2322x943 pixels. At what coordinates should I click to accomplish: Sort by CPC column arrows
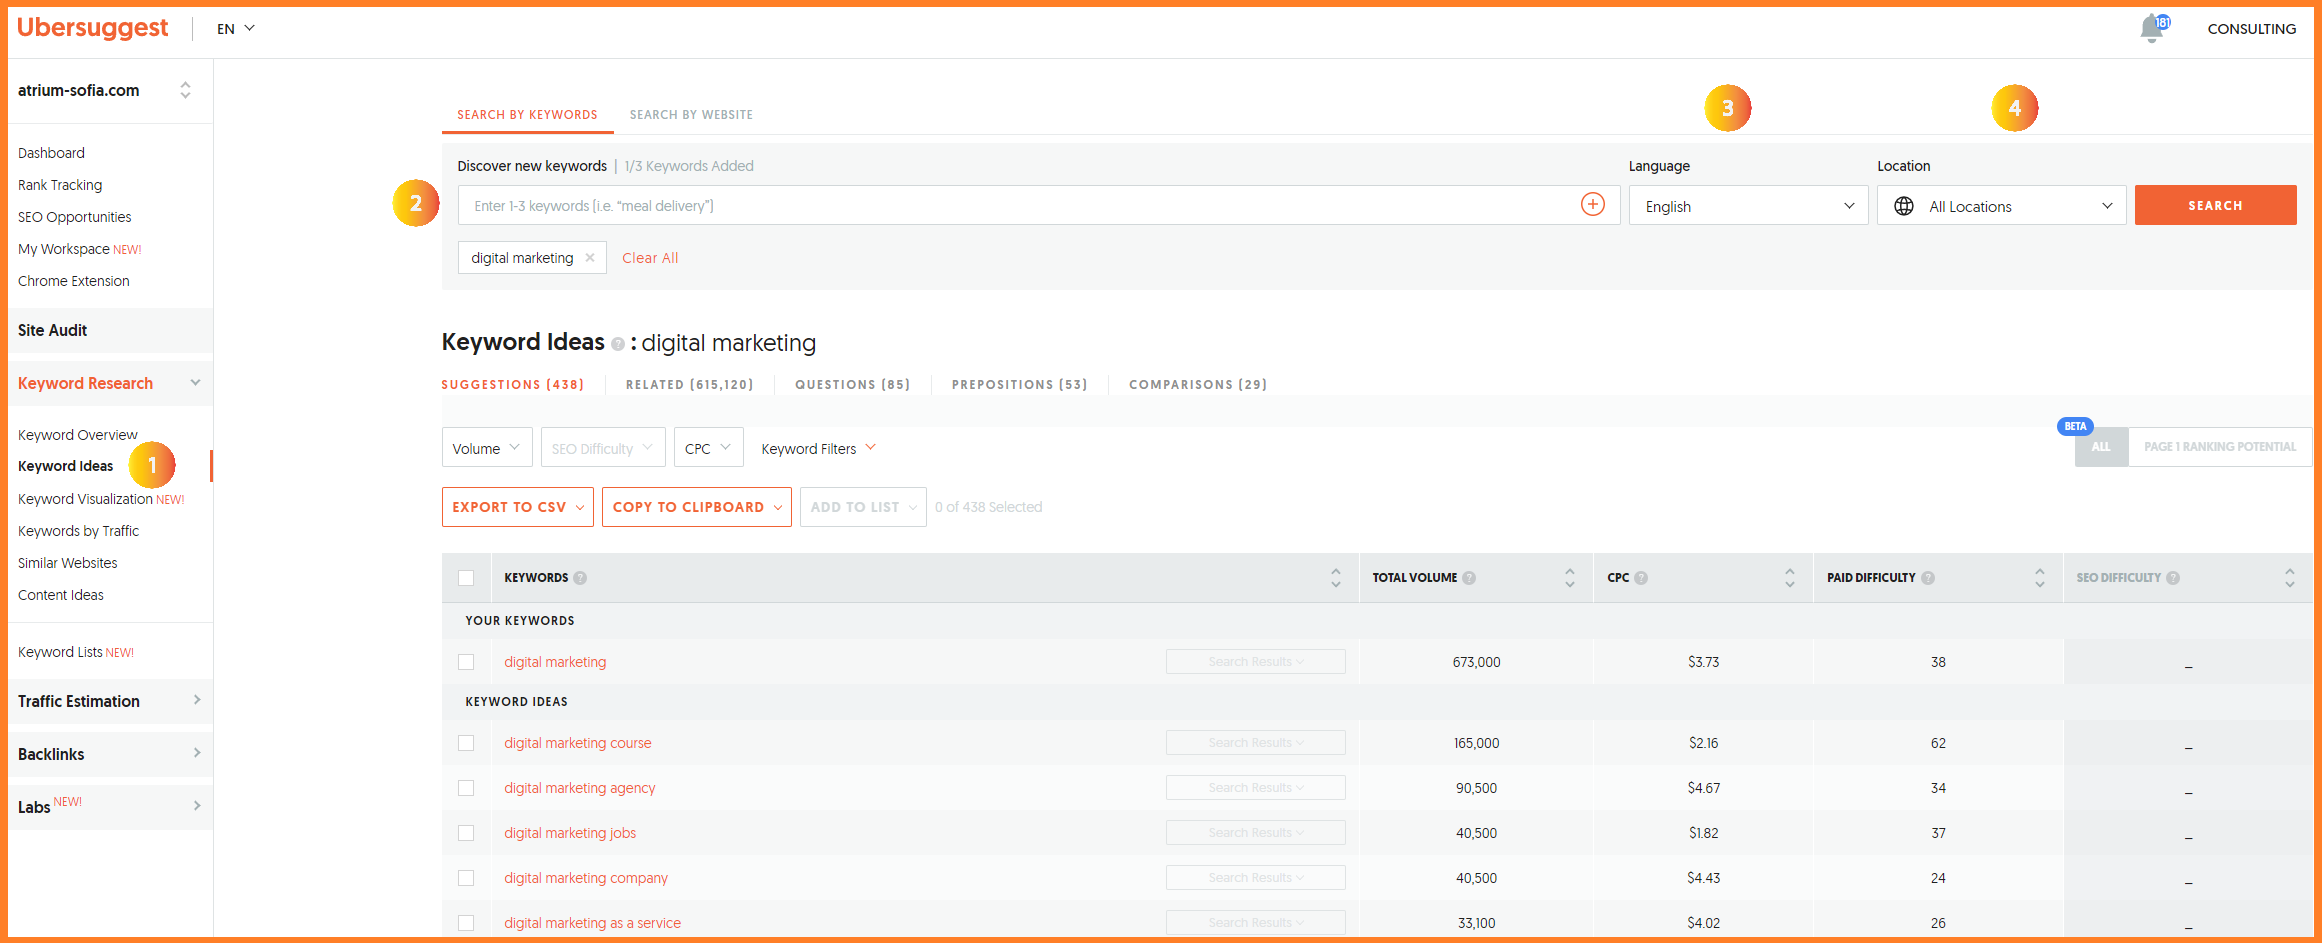click(x=1789, y=578)
